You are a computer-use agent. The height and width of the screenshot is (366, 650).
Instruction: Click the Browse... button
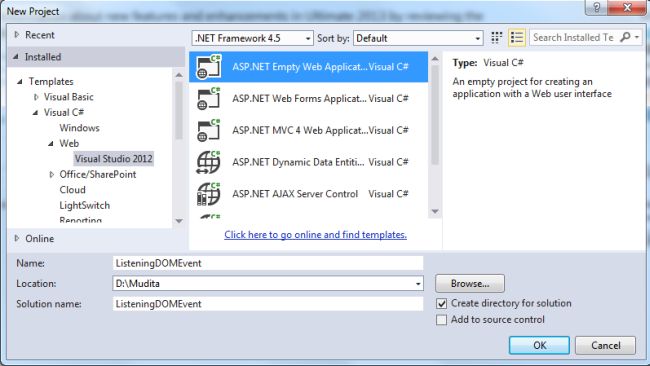(x=470, y=284)
